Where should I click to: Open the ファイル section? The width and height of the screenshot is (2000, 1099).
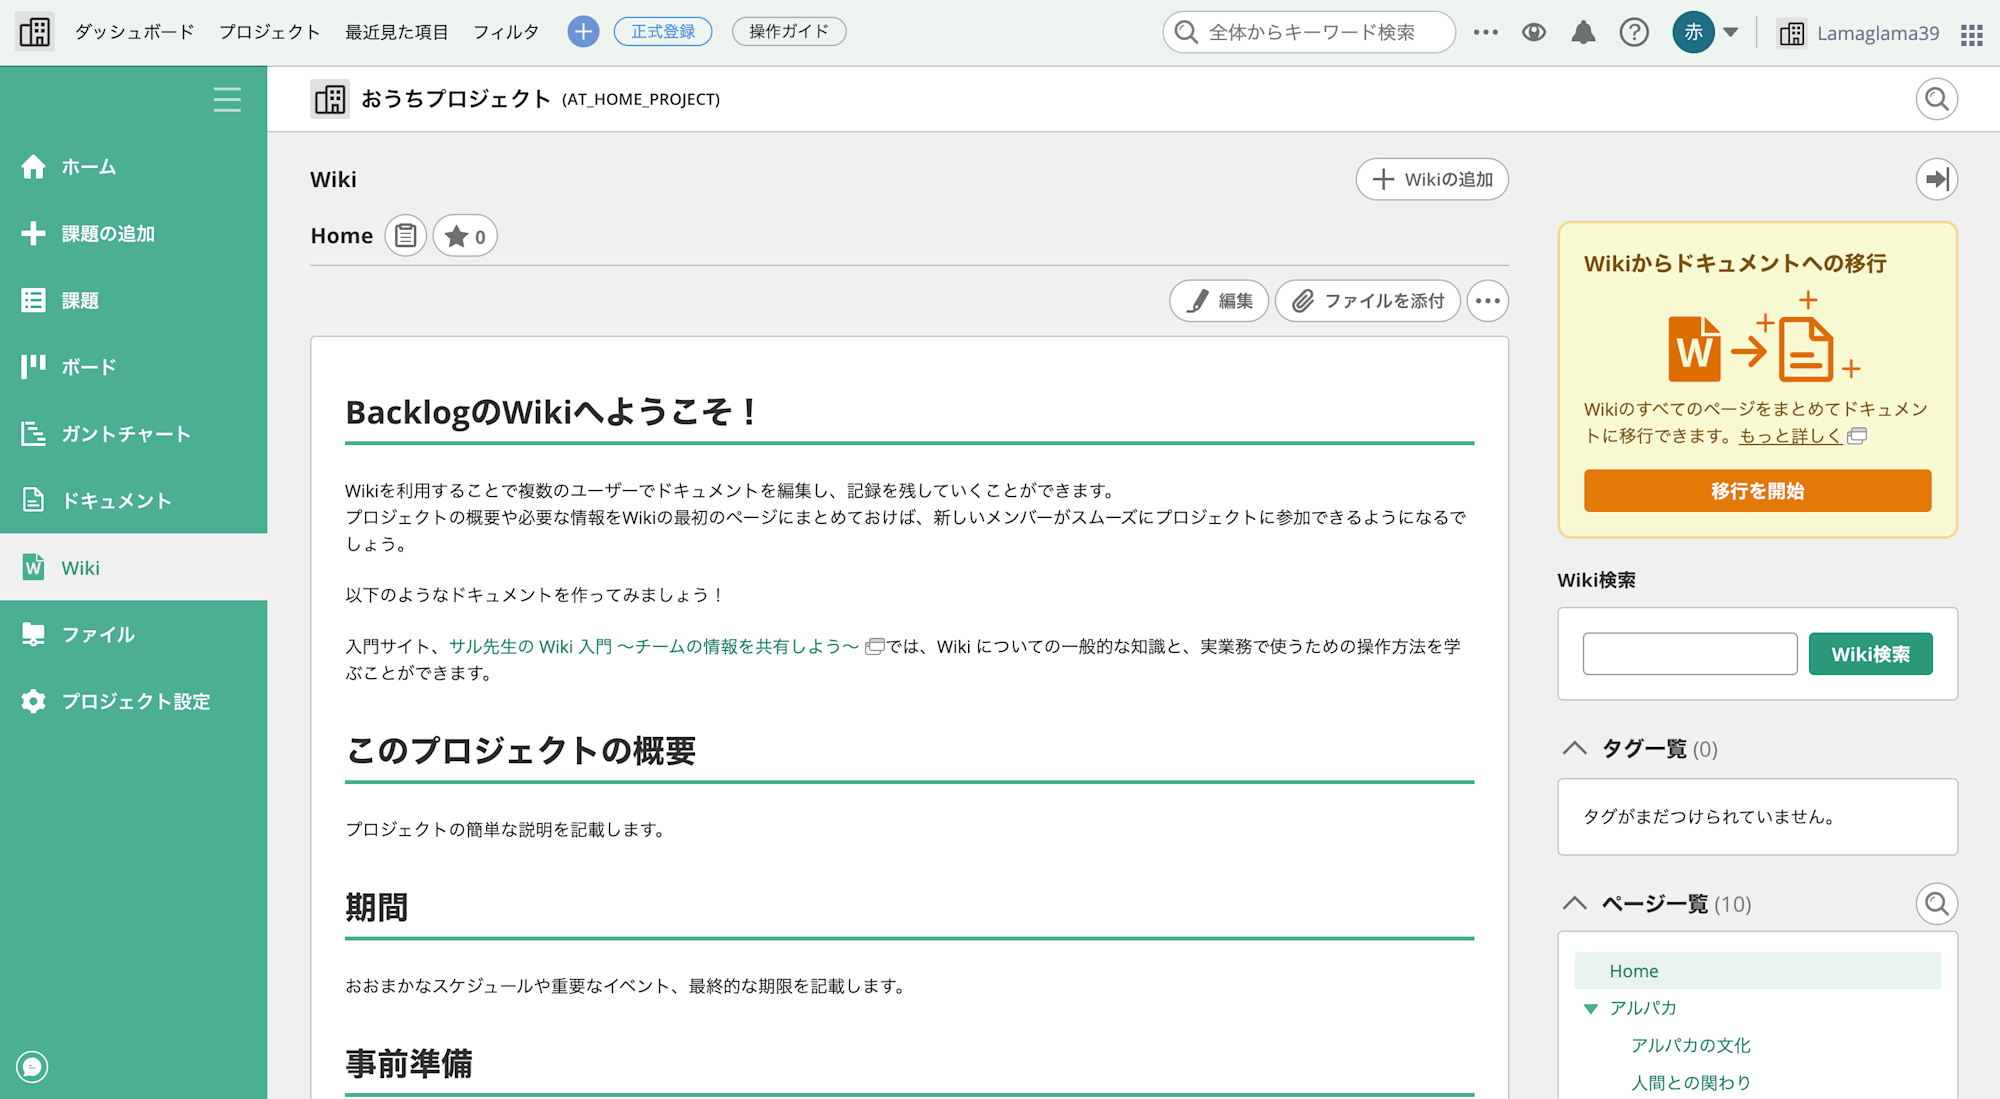[x=98, y=634]
